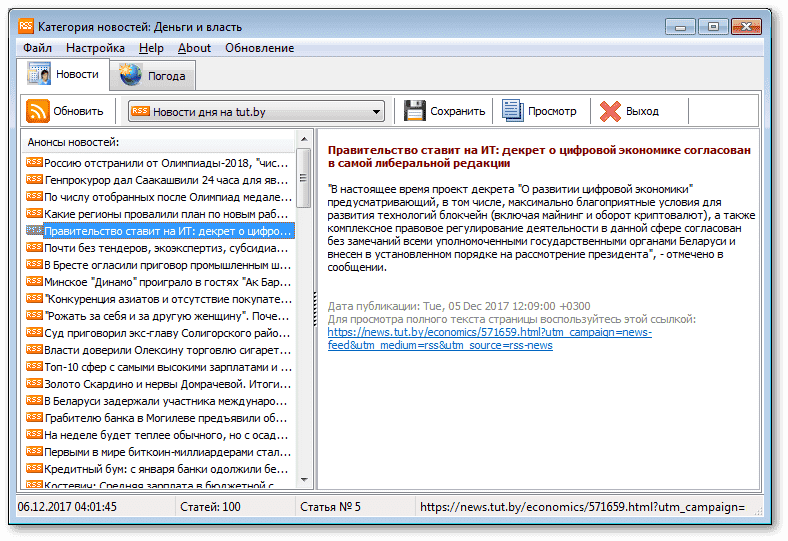788x541 pixels.
Task: Click the globe icon on Погода tab
Action: click(131, 75)
